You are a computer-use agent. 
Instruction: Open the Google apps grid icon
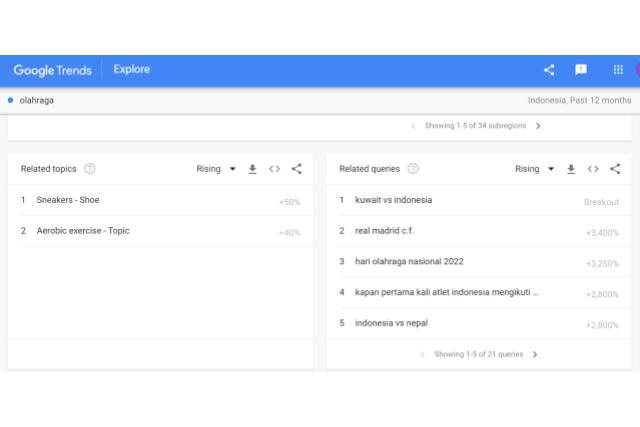click(618, 70)
